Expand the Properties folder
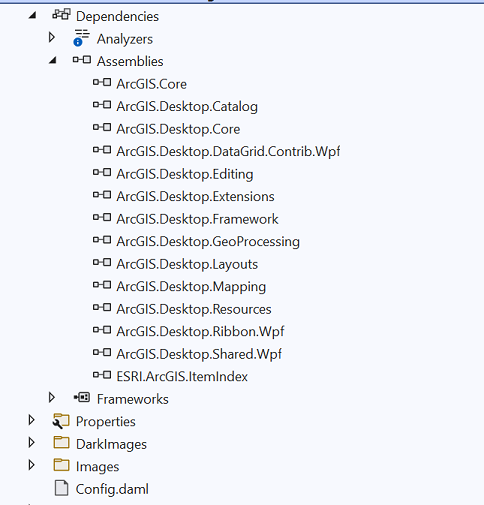Screen dimensions: 484x505 [32, 420]
